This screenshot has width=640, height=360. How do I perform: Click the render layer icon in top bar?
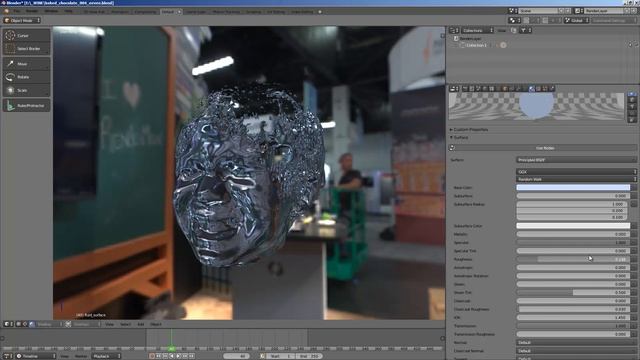[579, 11]
